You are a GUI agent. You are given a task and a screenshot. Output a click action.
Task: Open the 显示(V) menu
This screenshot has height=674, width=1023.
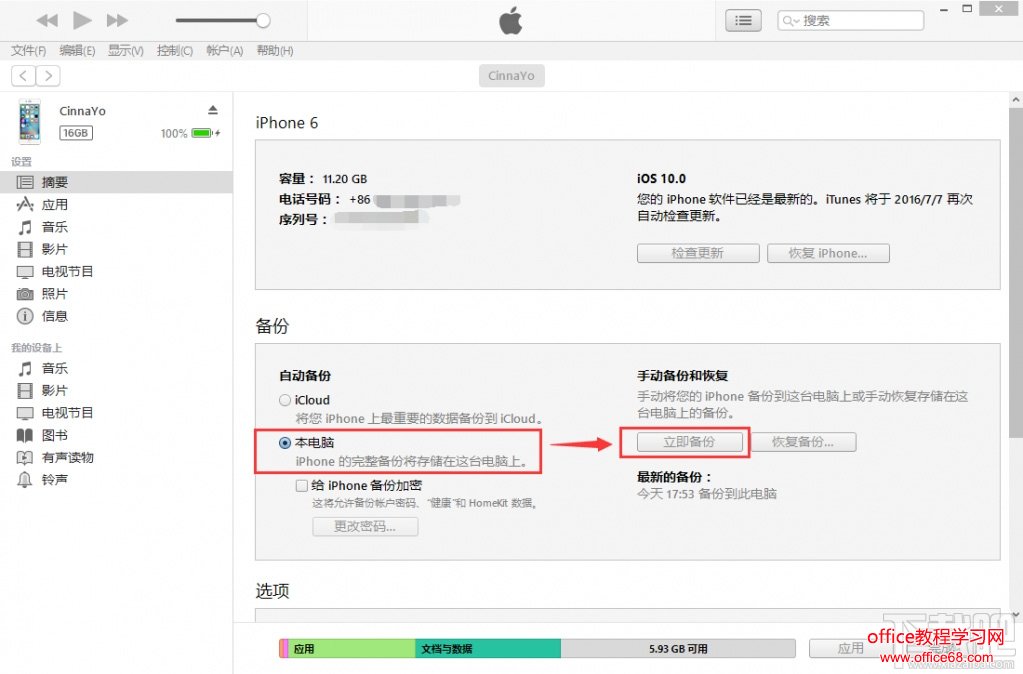click(x=125, y=50)
